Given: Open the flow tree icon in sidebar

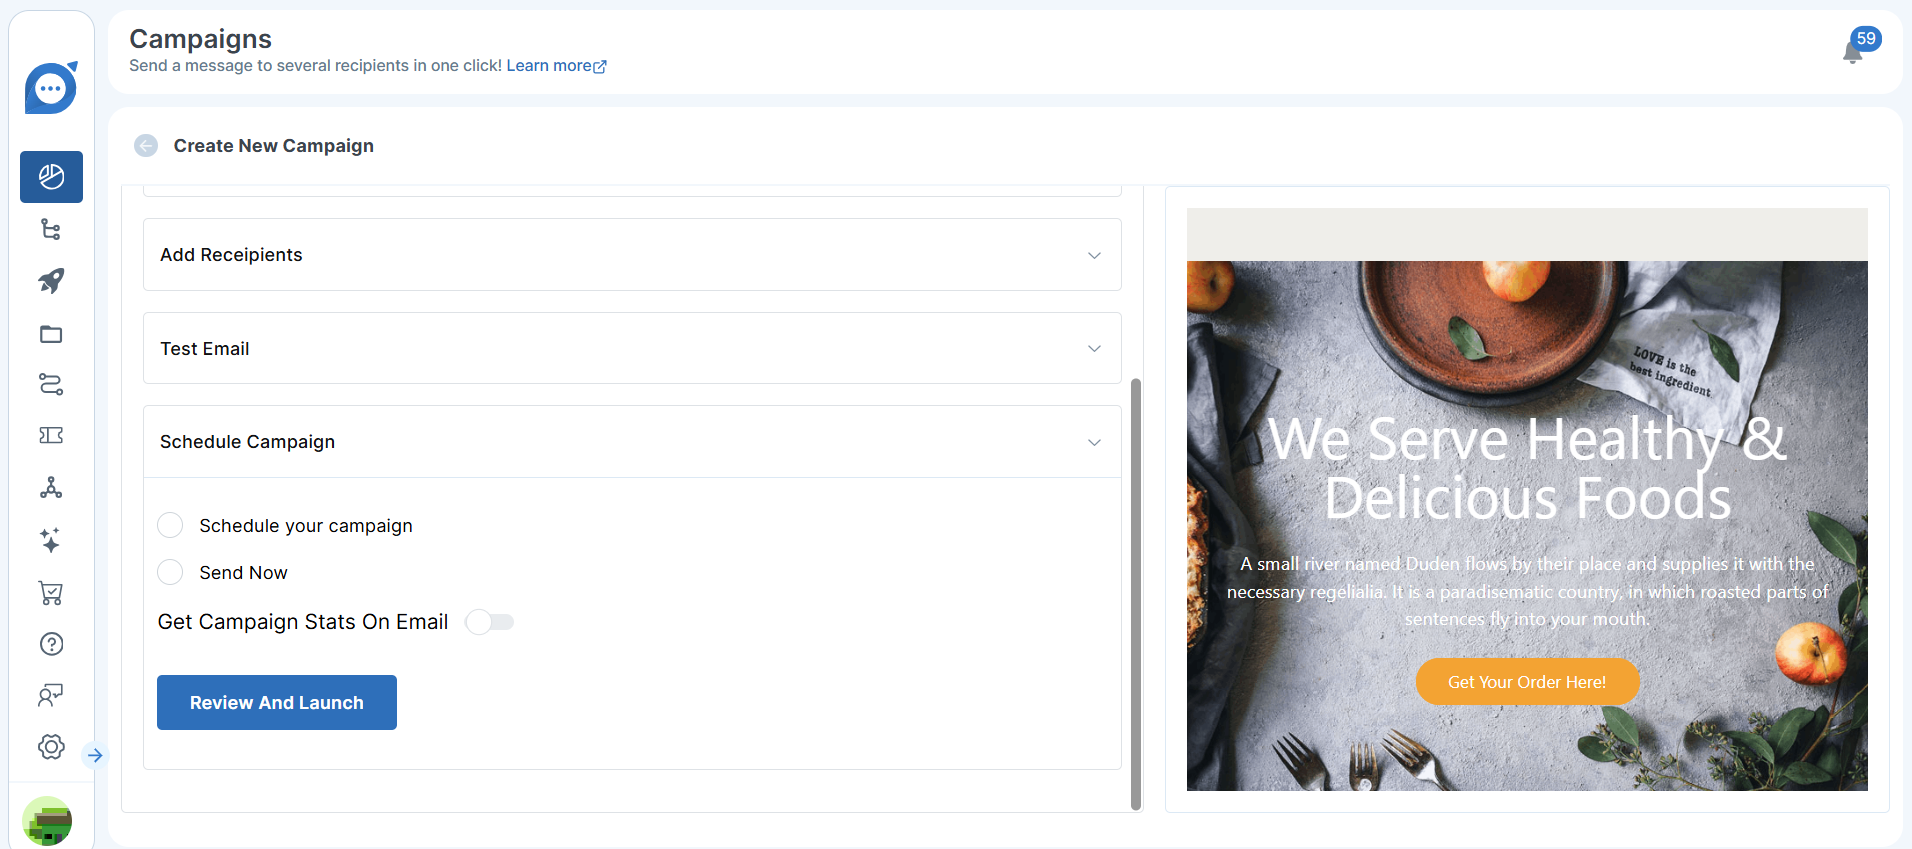Looking at the screenshot, I should [51, 229].
